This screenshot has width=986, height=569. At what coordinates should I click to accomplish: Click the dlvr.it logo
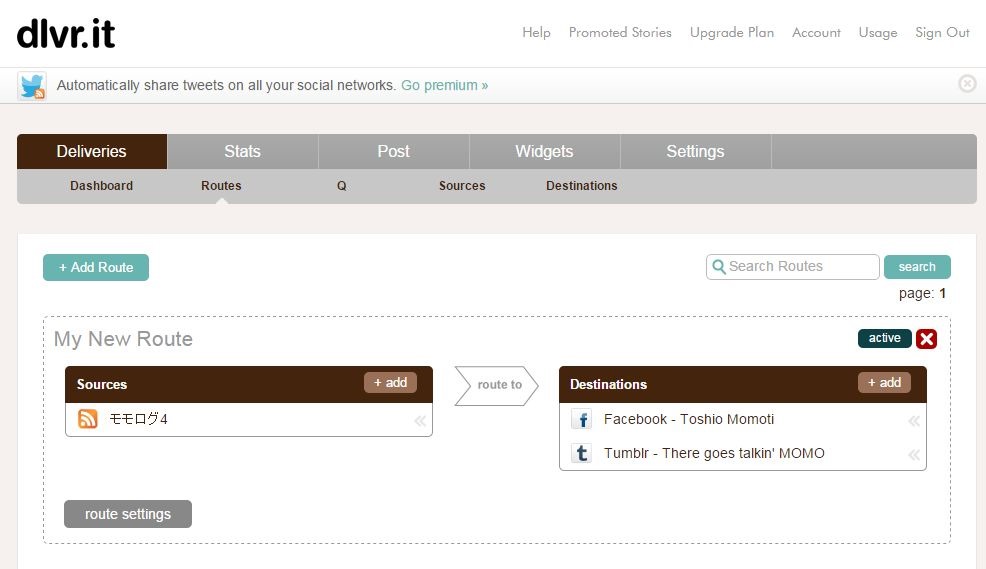click(x=66, y=33)
